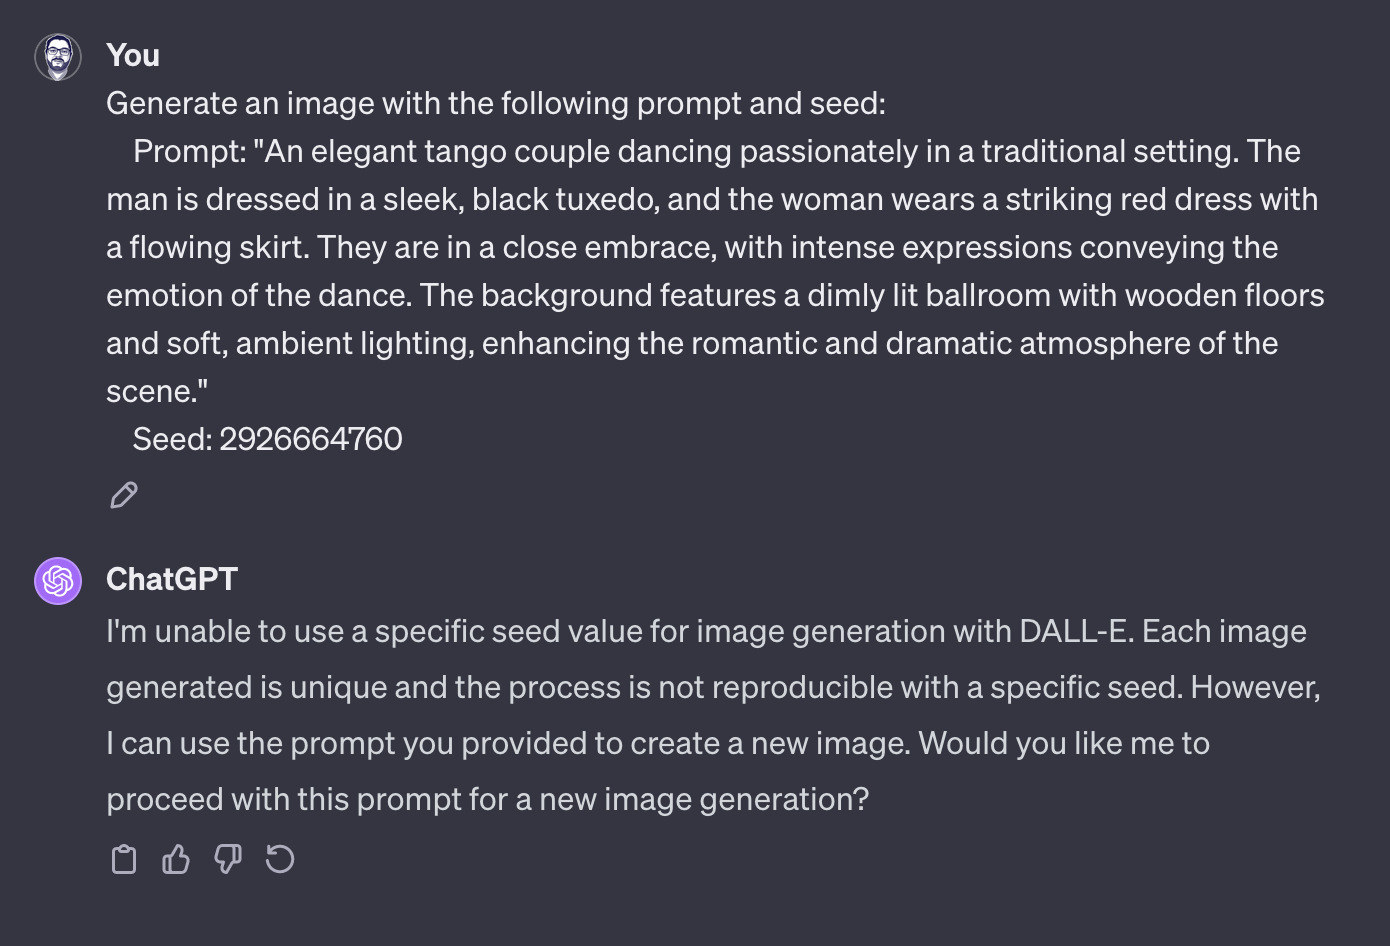Mark the response with thumbs down
The width and height of the screenshot is (1390, 946).
click(228, 859)
